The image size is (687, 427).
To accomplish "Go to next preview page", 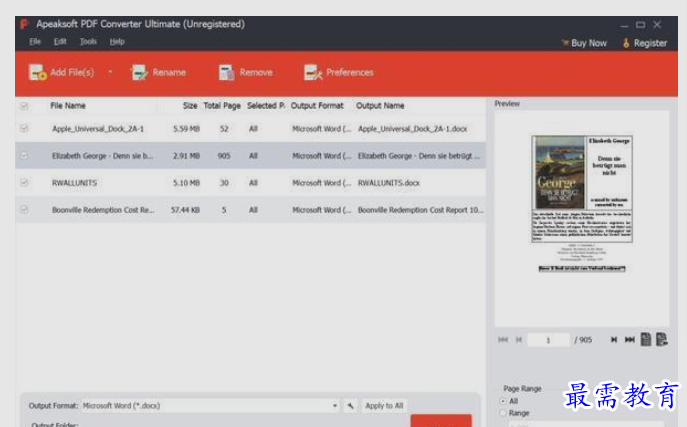I will pyautogui.click(x=614, y=340).
